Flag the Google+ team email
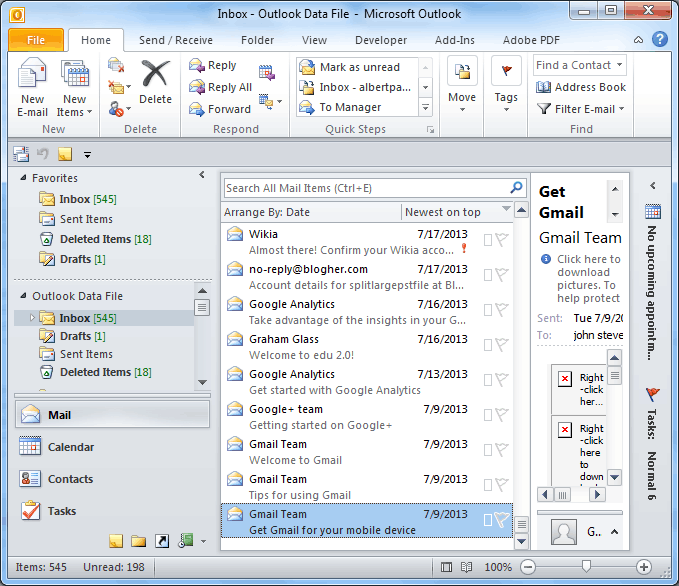 pos(502,415)
